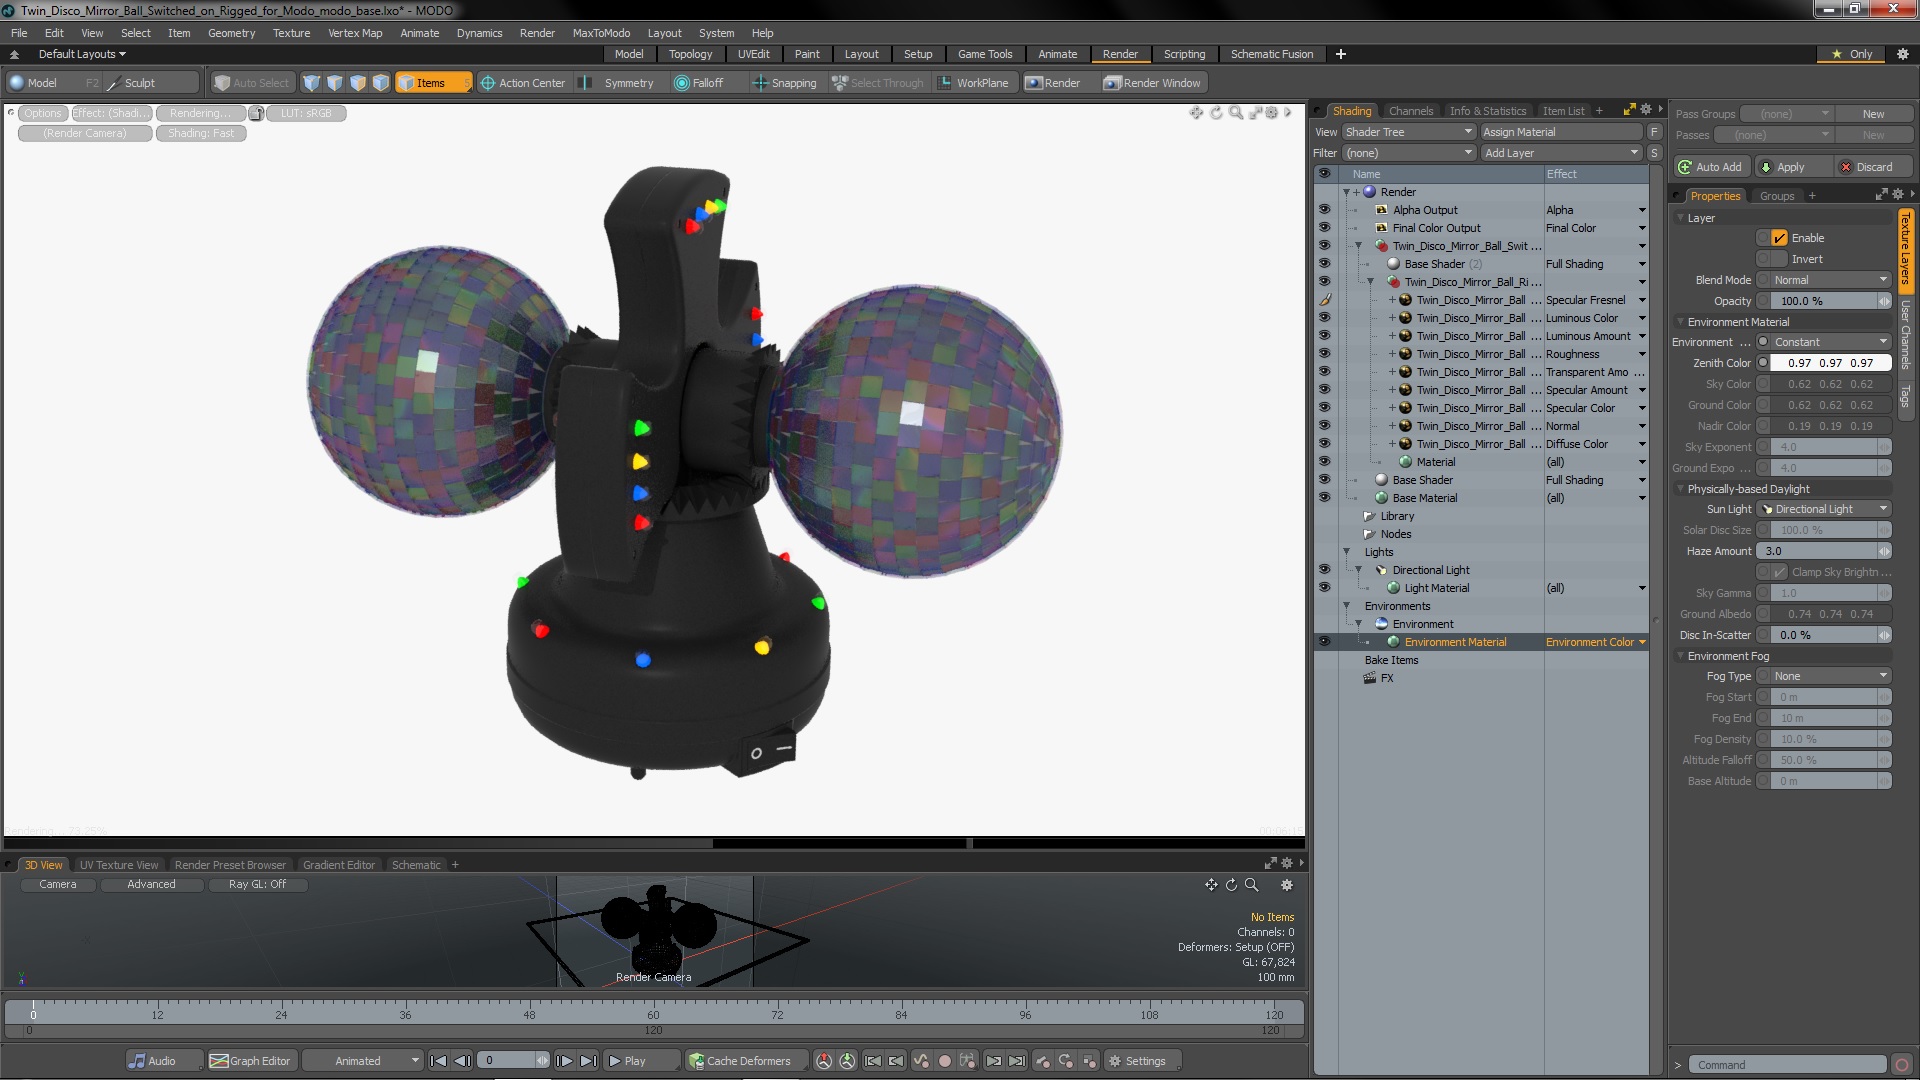Toggle Invert layer checkbox

(x=1779, y=259)
